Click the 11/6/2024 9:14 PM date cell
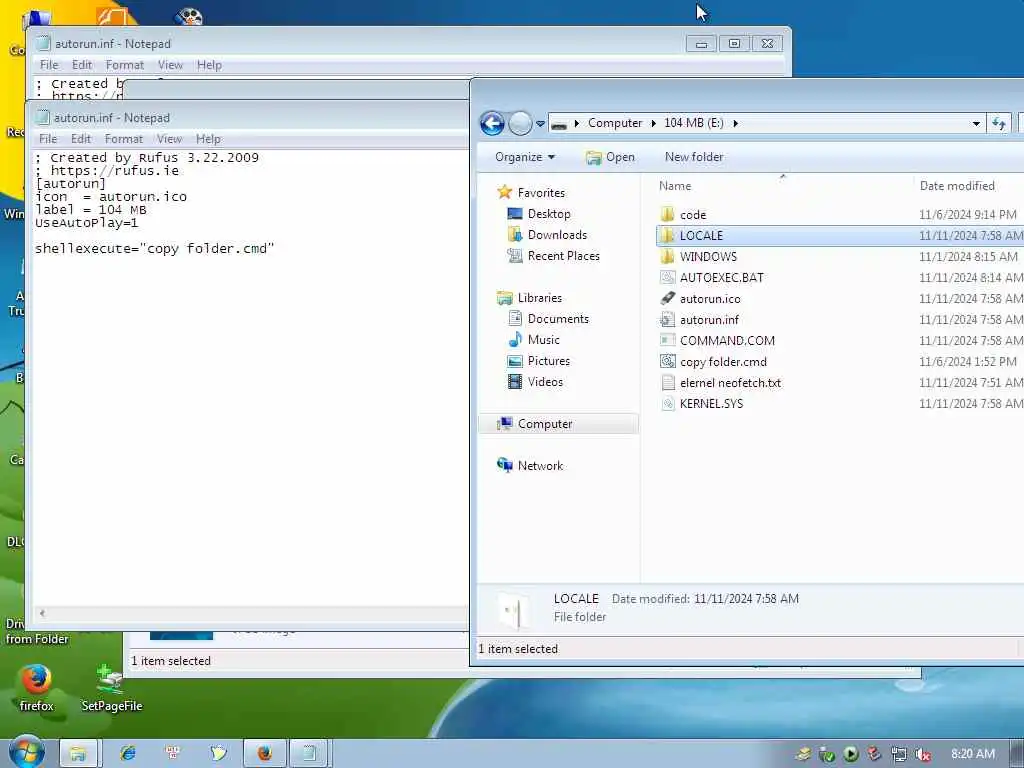1024x768 pixels. (967, 214)
